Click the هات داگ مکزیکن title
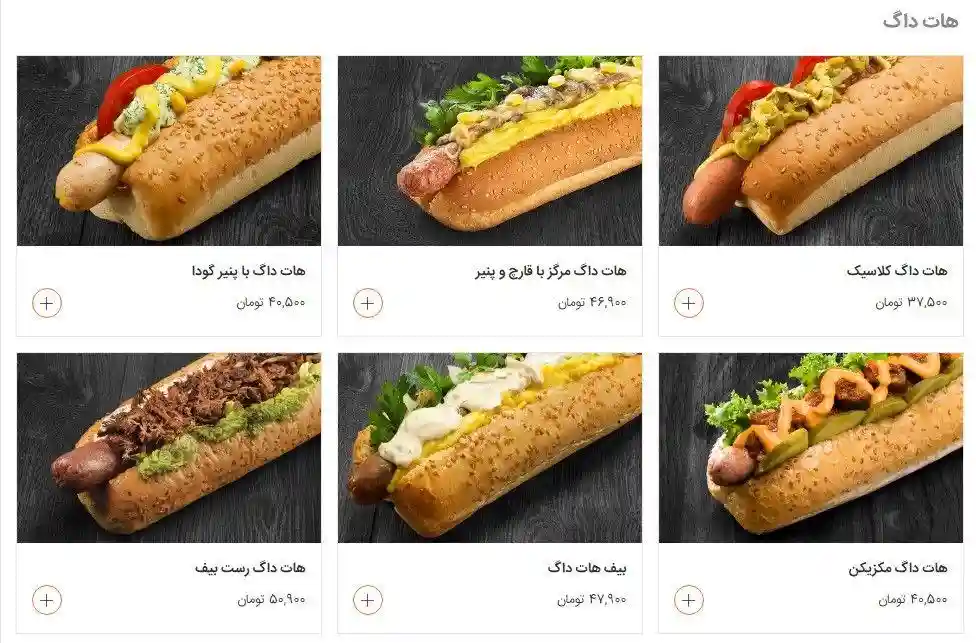This screenshot has height=643, width=976. 898,568
